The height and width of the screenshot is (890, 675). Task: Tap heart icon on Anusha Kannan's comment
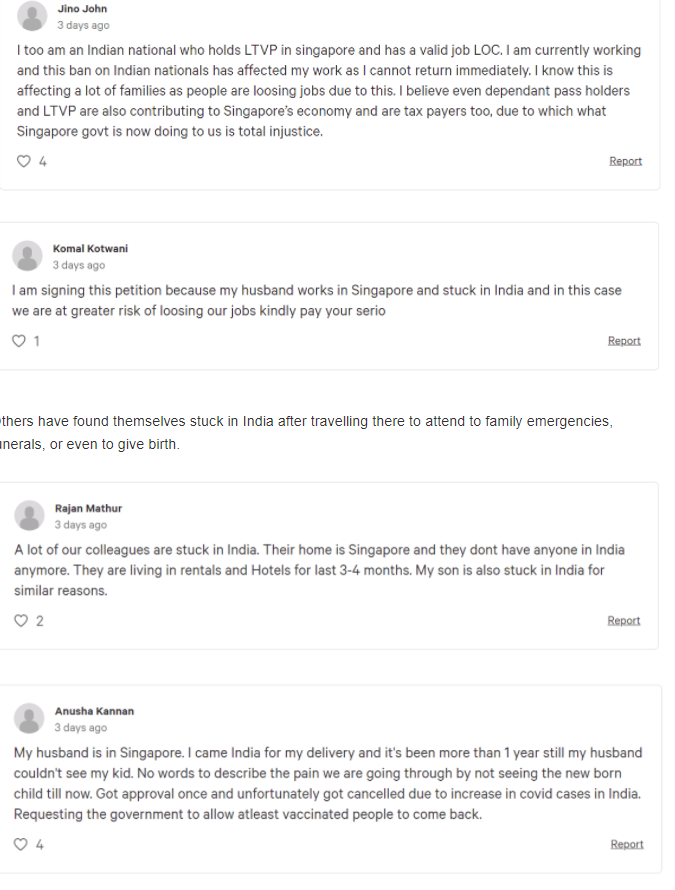pos(20,844)
